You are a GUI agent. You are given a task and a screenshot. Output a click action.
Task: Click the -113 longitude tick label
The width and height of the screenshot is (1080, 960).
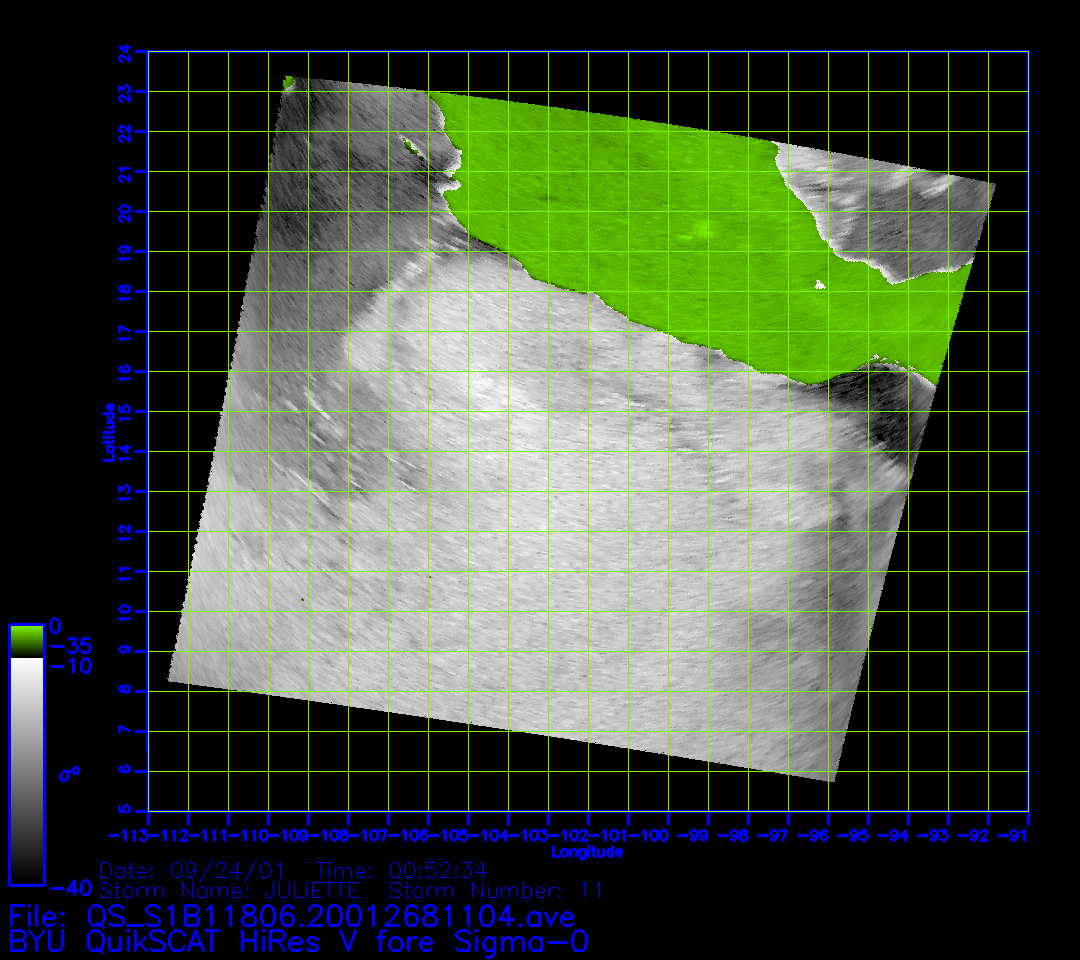pos(133,835)
